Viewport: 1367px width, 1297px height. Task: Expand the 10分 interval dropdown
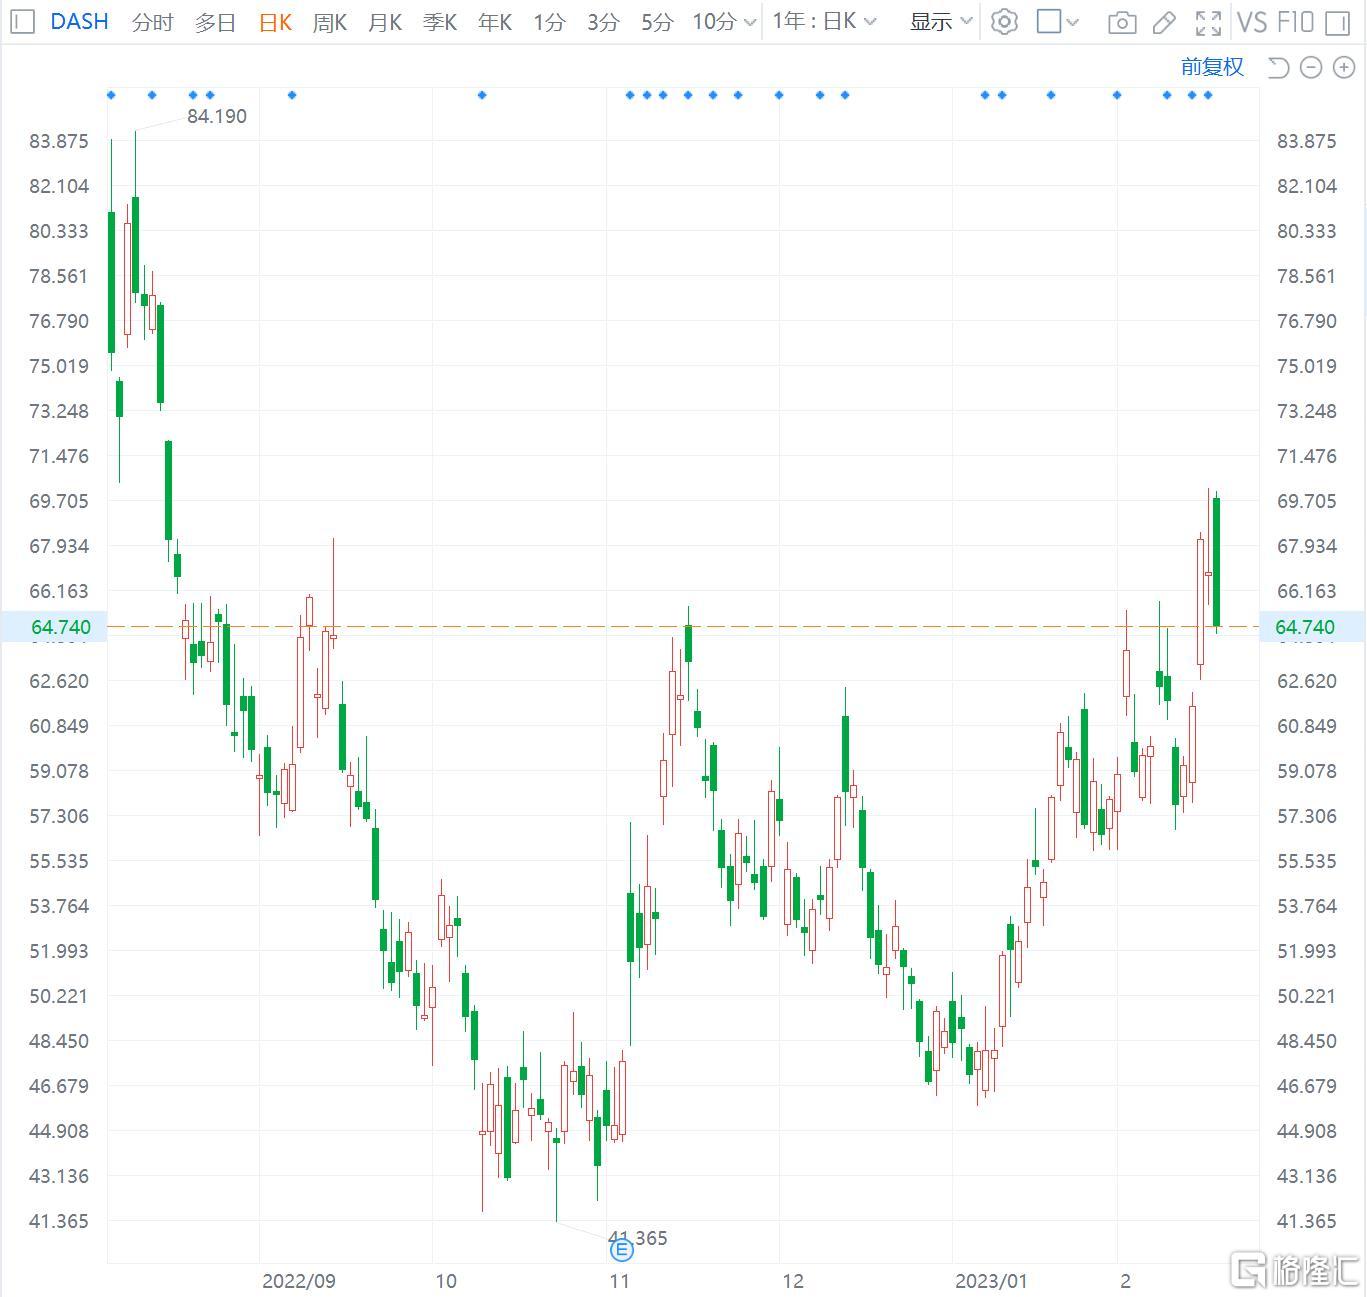click(x=724, y=22)
